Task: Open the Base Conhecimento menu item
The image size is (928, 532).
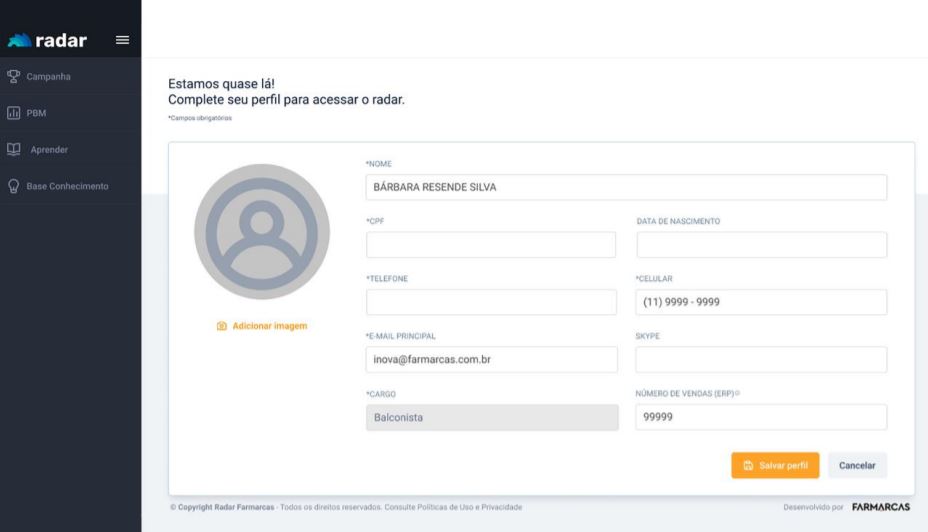Action: 67,186
